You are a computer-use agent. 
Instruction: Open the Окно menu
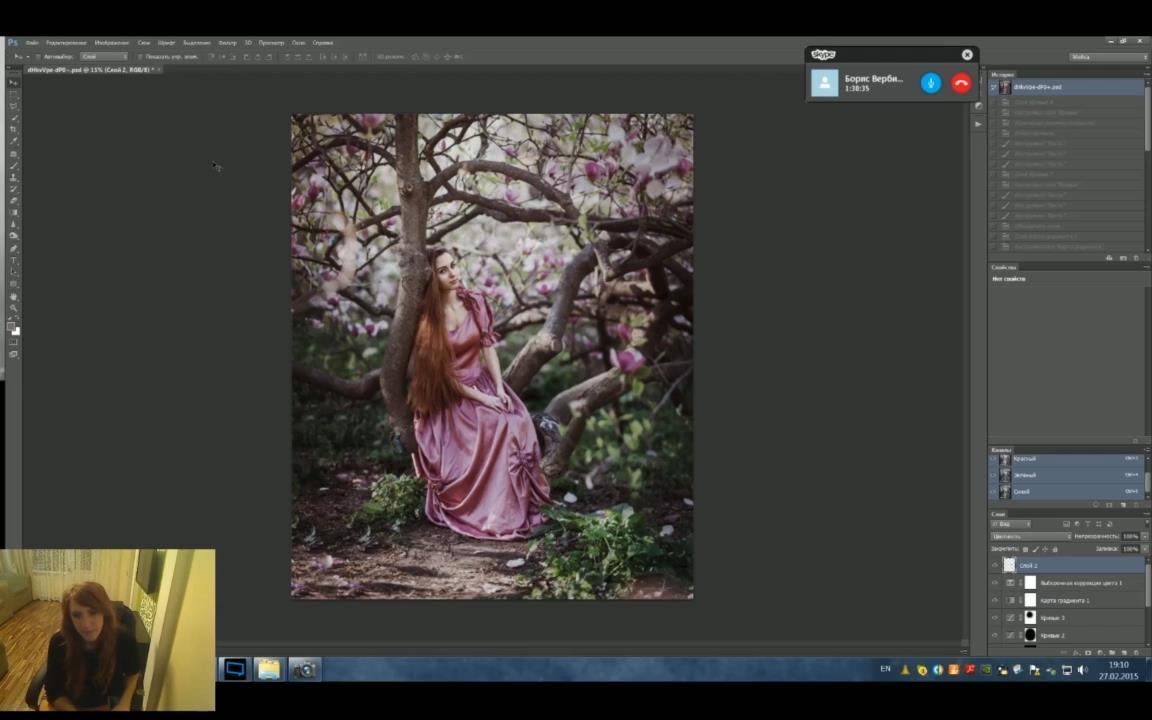click(x=299, y=43)
